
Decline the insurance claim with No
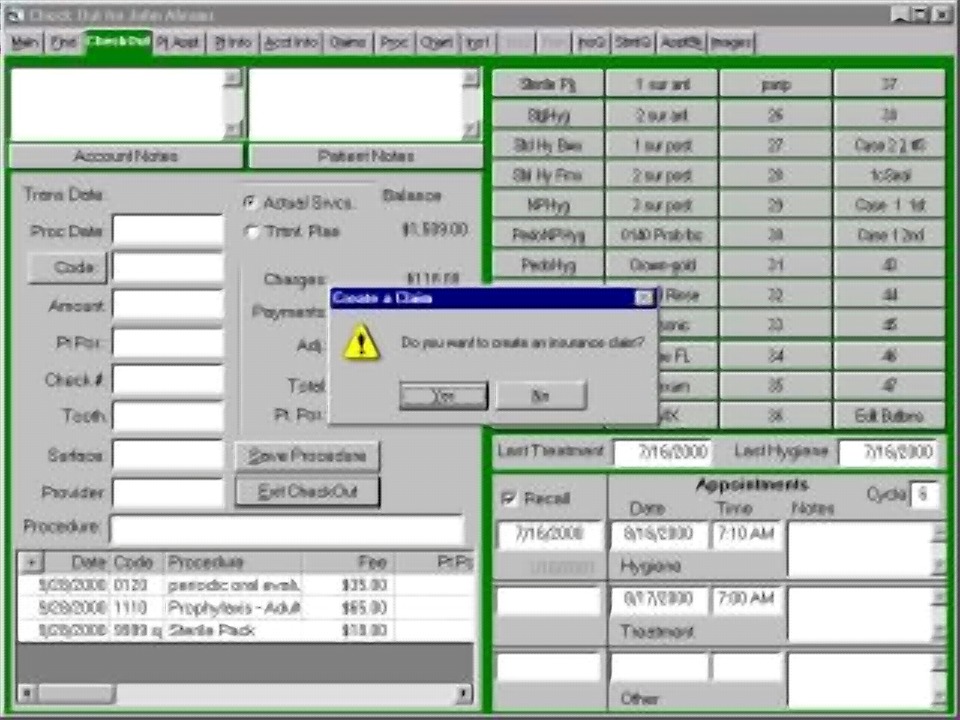541,396
